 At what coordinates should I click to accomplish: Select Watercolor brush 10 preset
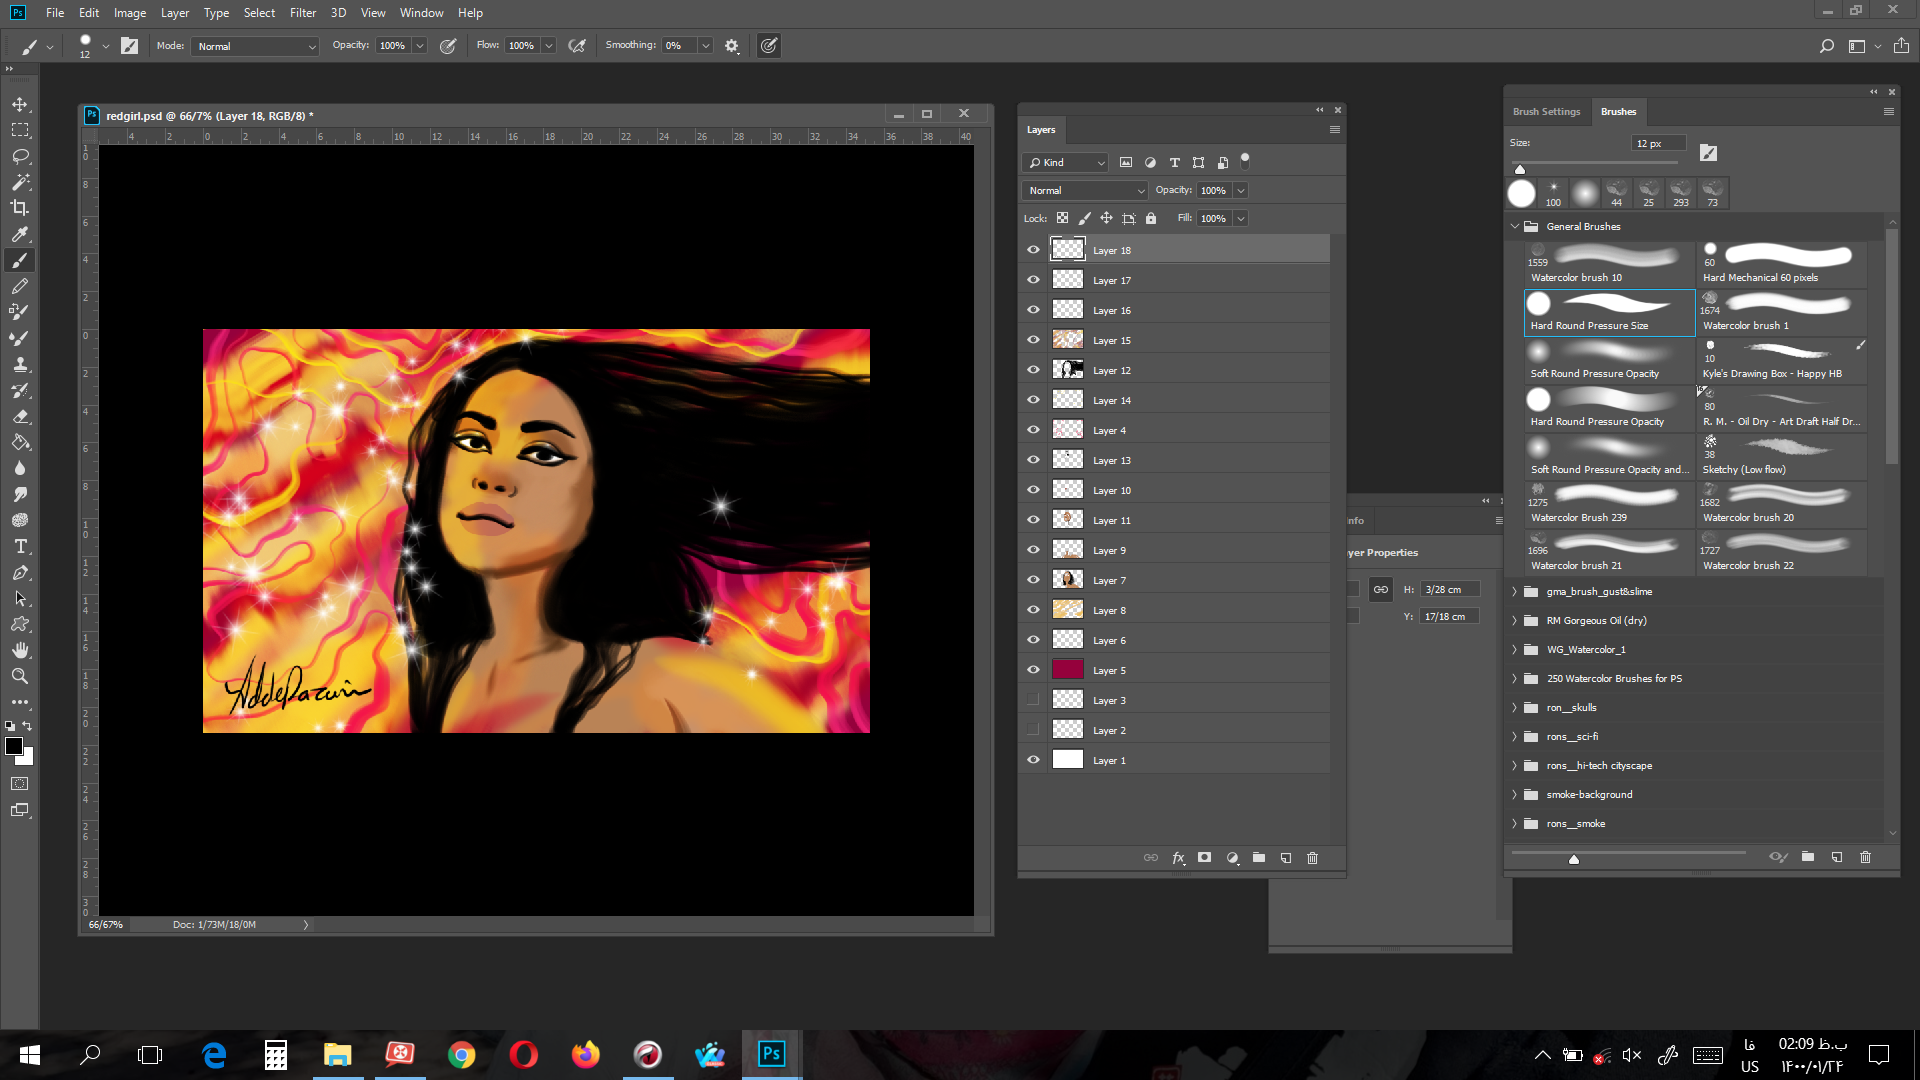pyautogui.click(x=1609, y=265)
